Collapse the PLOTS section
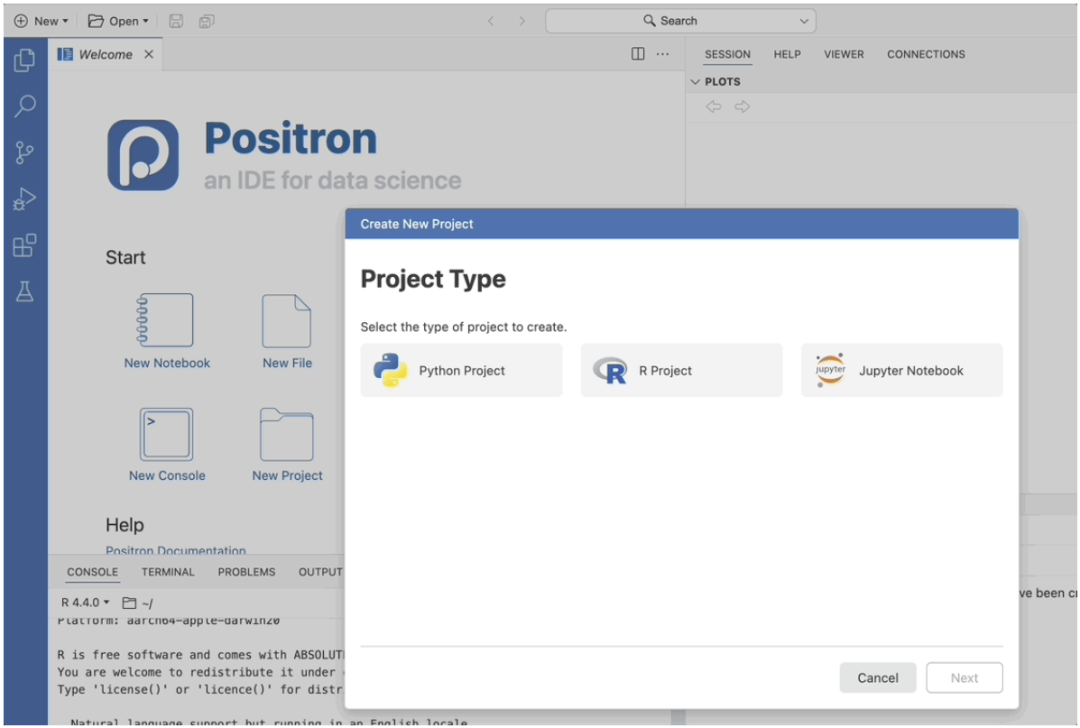The width and height of the screenshot is (1080, 728). coord(695,82)
